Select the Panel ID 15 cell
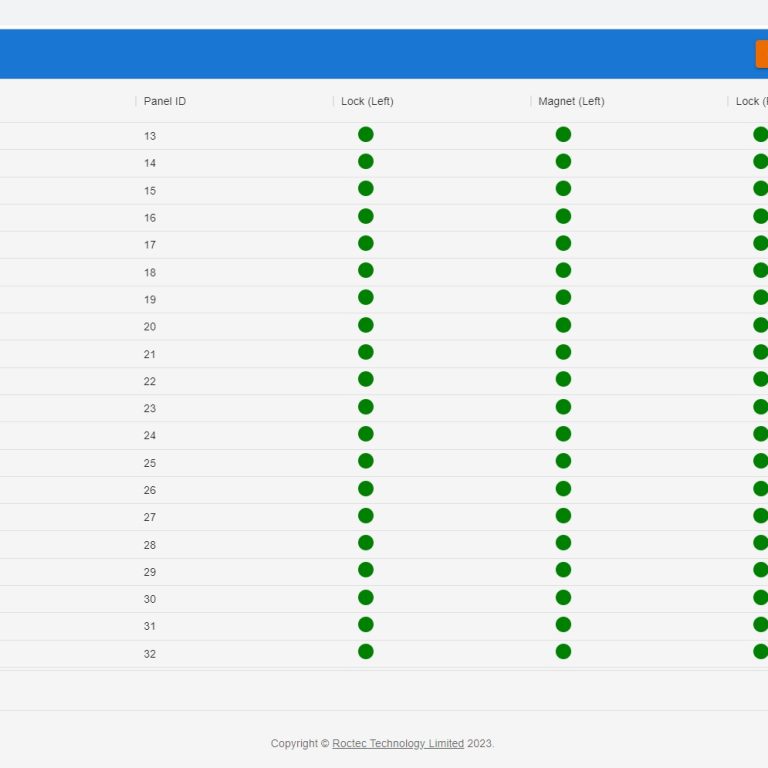Screen dimensions: 768x768 tap(150, 190)
